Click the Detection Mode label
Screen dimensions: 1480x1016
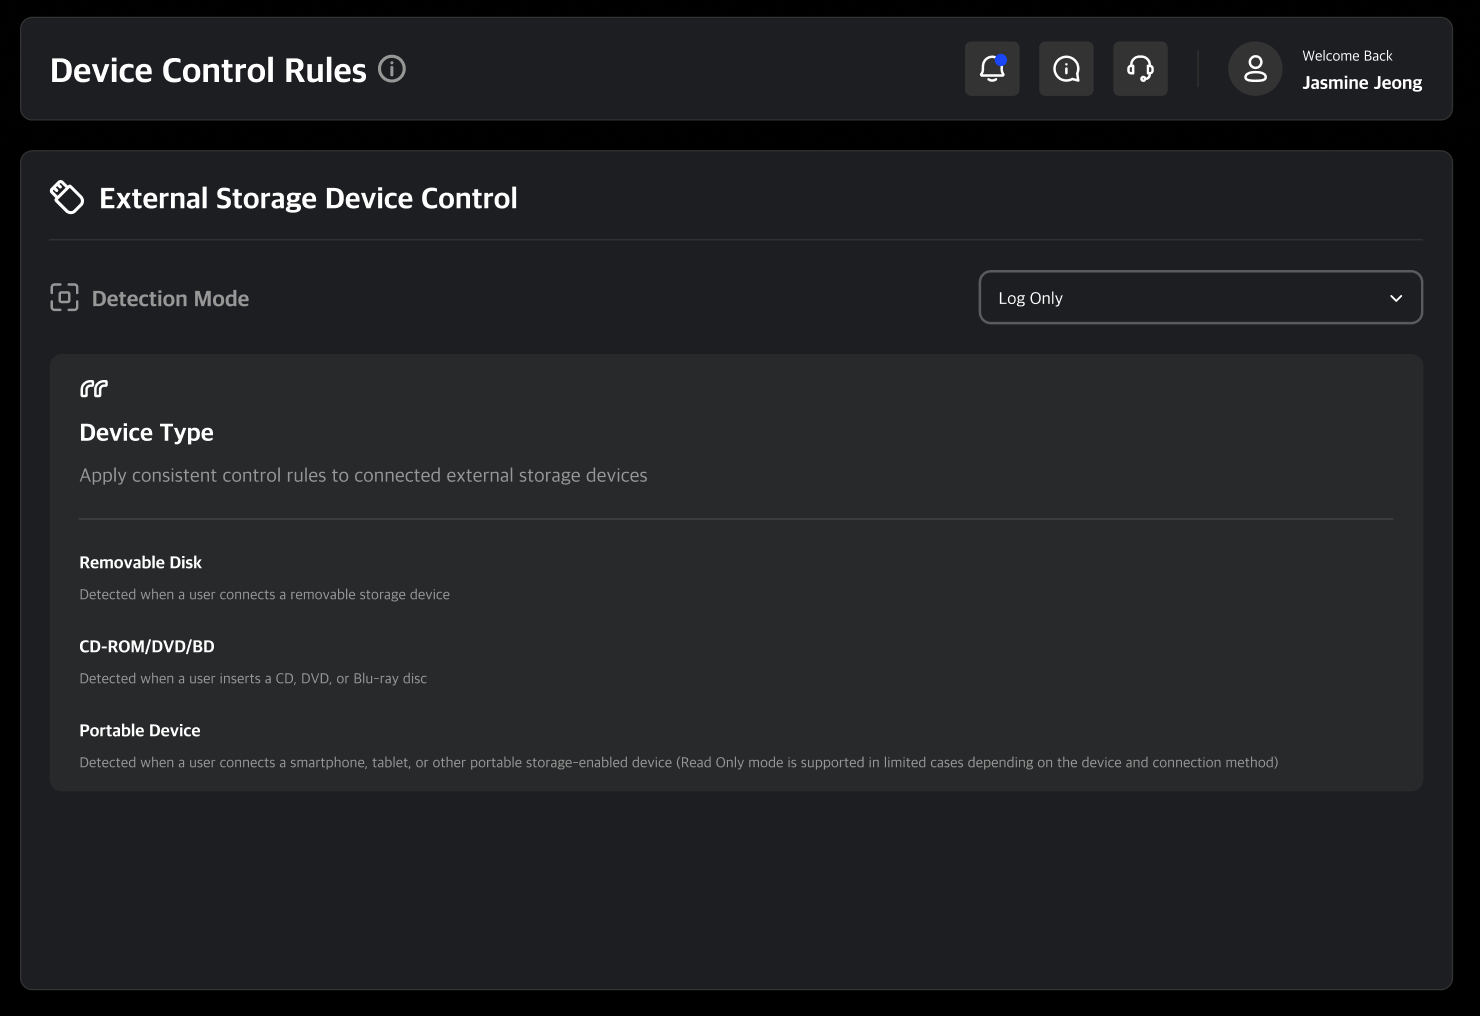click(170, 298)
